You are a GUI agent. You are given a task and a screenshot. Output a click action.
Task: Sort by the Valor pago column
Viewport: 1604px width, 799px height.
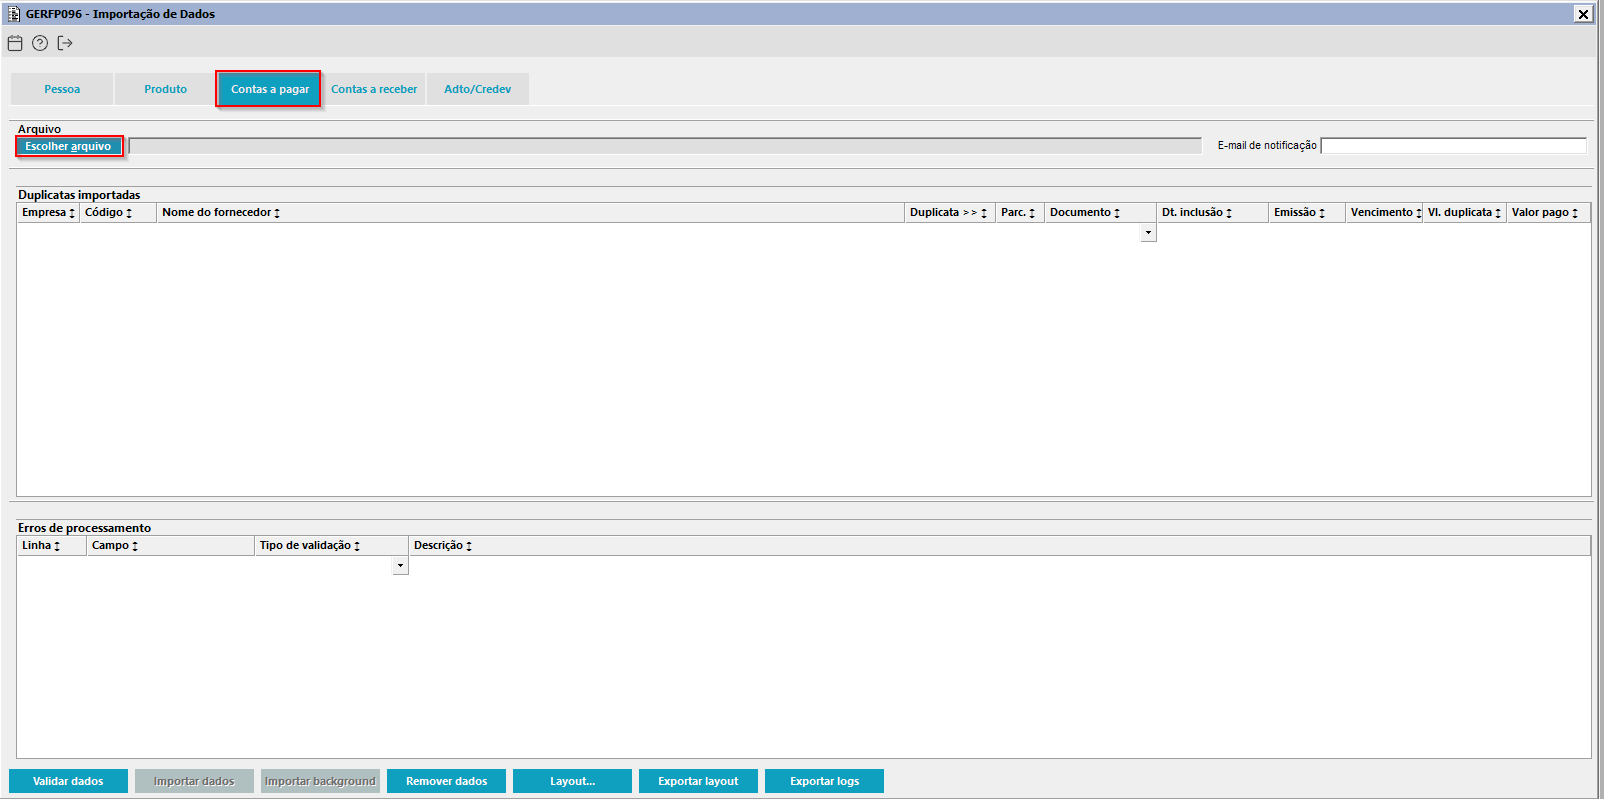[x=1548, y=213]
